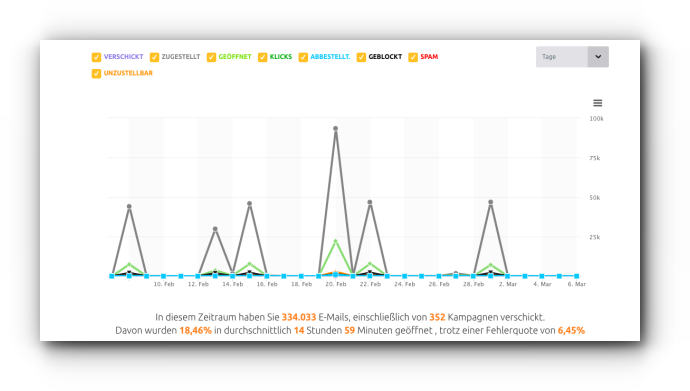690x391 pixels.
Task: Toggle the ZUGESTELLT checkbox
Action: 154,57
